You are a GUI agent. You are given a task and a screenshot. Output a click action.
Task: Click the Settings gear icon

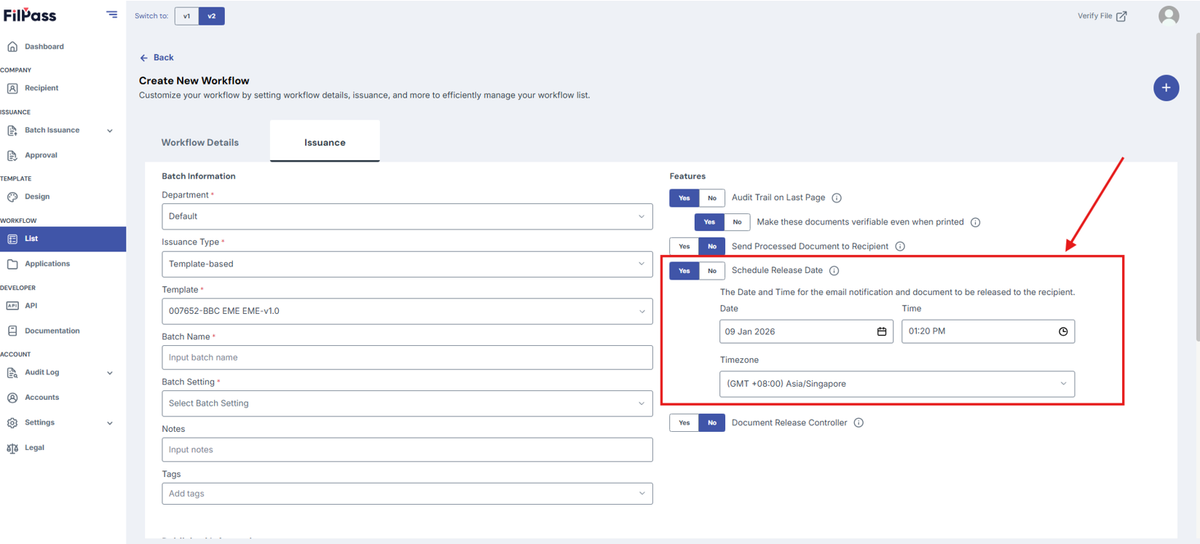(12, 422)
